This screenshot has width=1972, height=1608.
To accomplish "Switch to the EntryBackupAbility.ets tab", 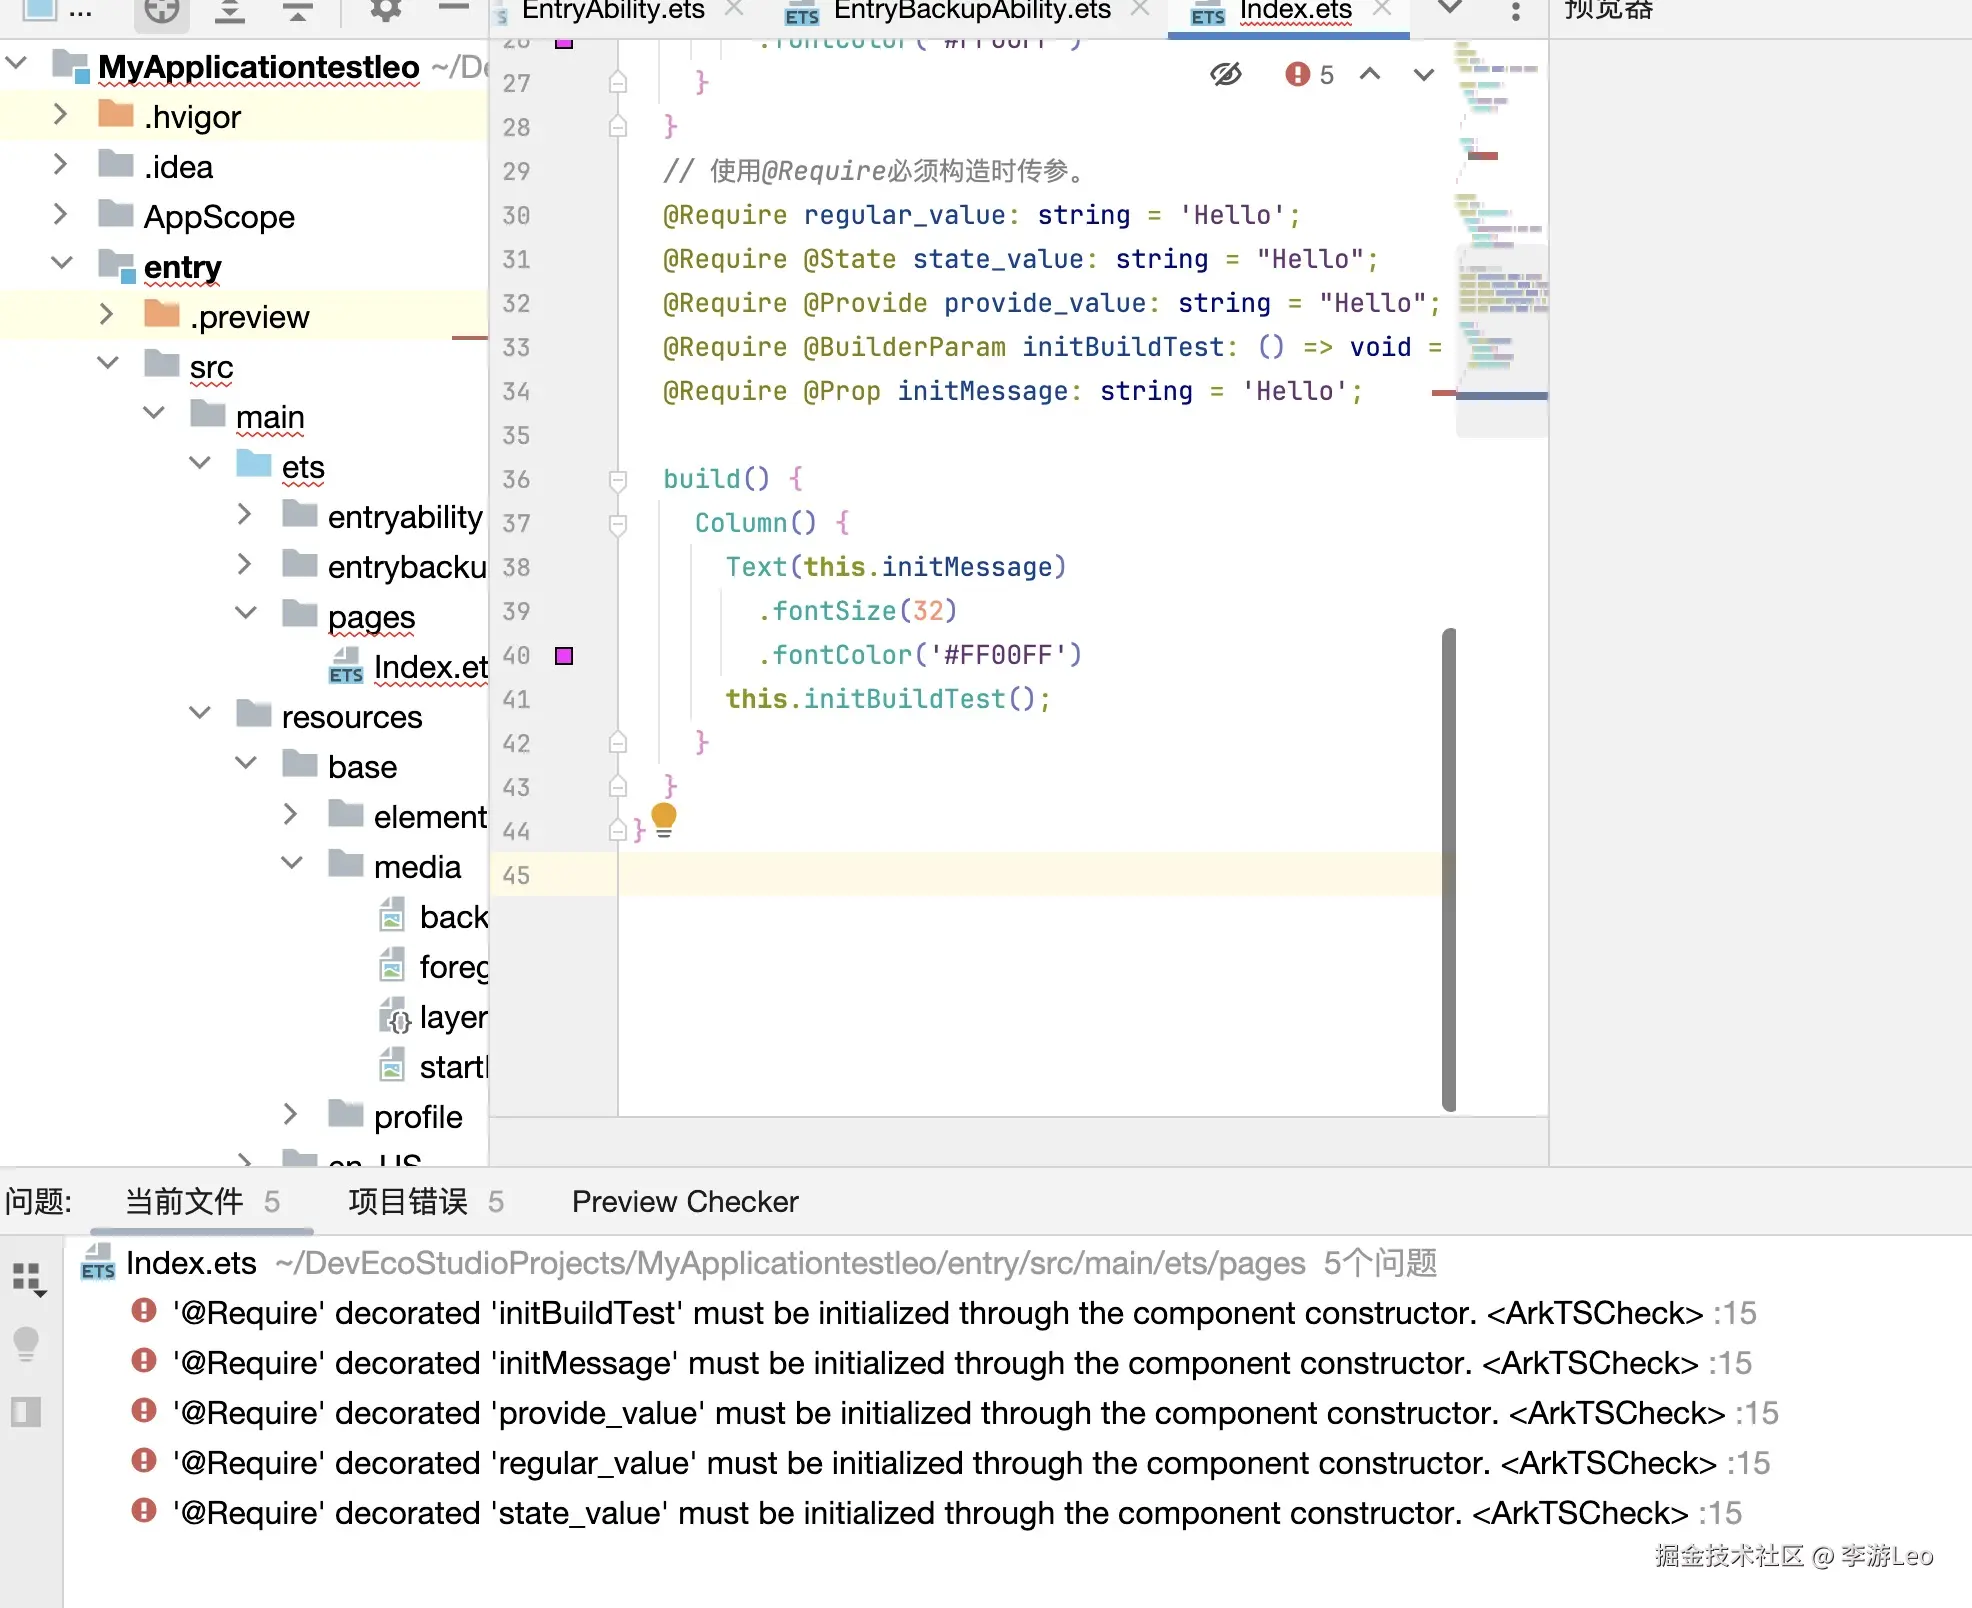I will (970, 11).
